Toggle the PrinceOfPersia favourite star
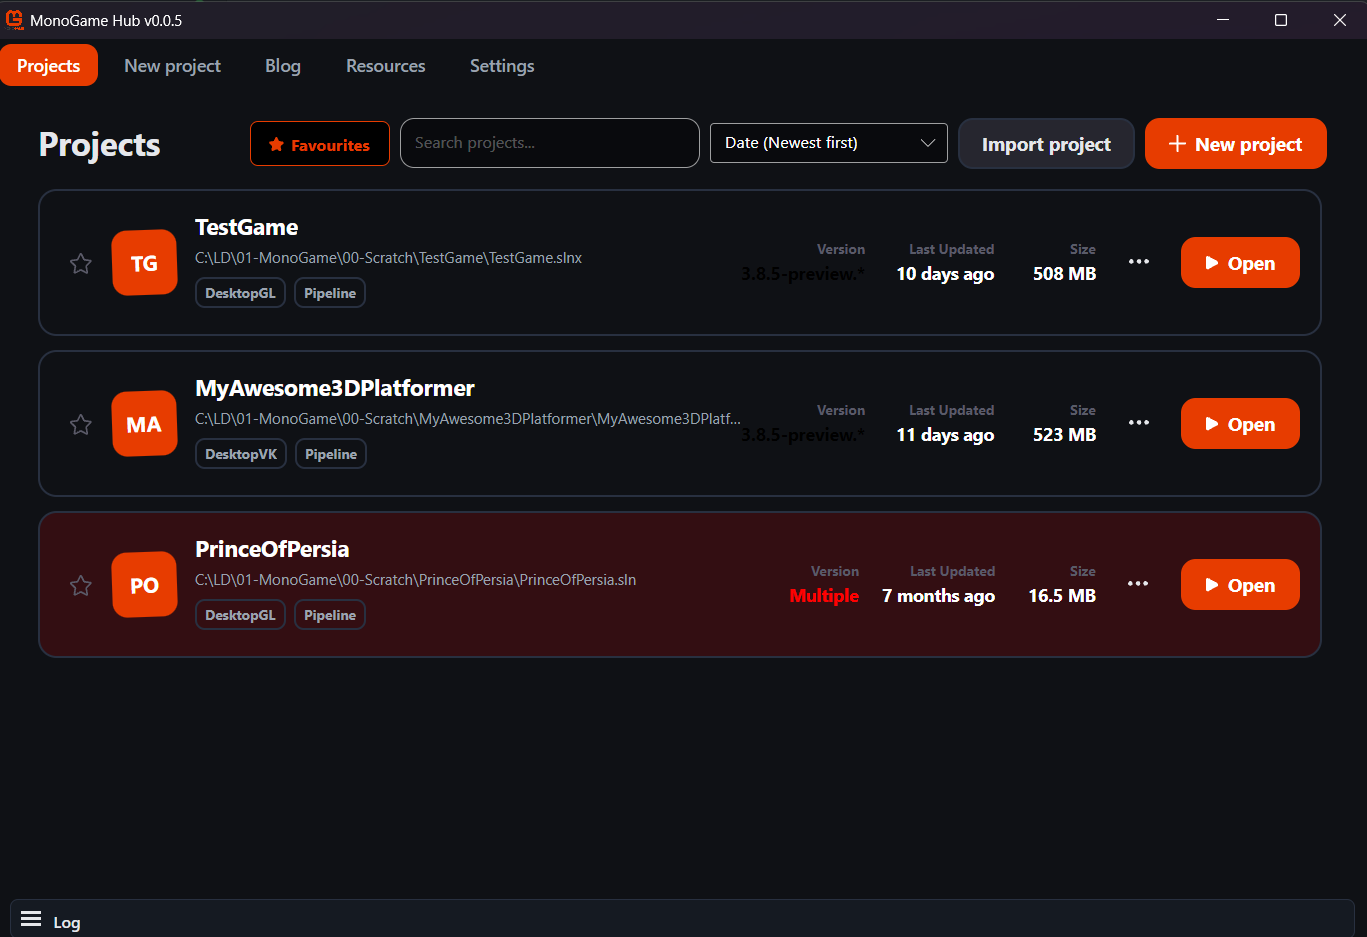The image size is (1367, 937). coord(81,586)
